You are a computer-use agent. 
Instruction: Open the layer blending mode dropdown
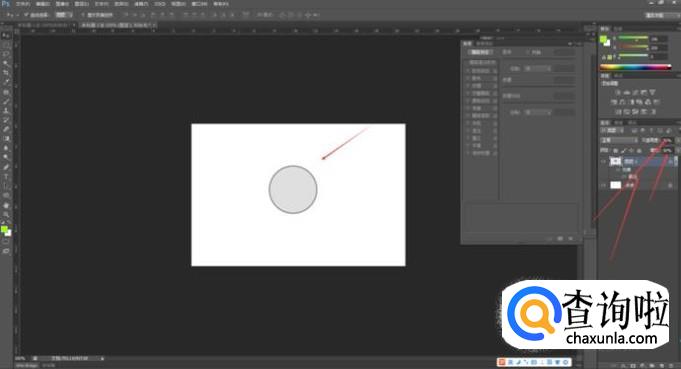(x=619, y=140)
